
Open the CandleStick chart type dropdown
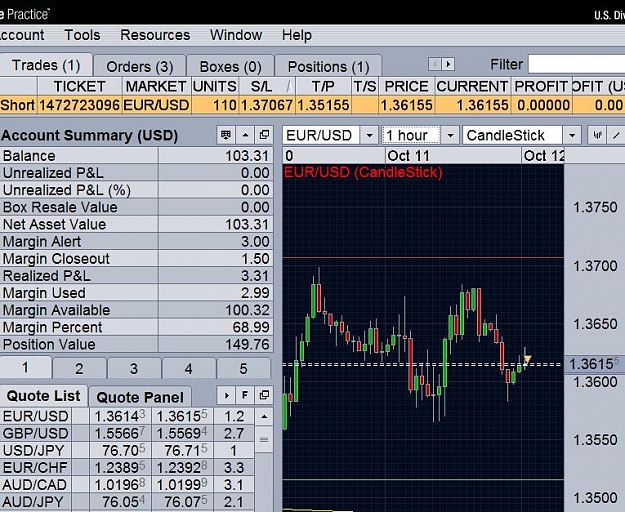(572, 135)
